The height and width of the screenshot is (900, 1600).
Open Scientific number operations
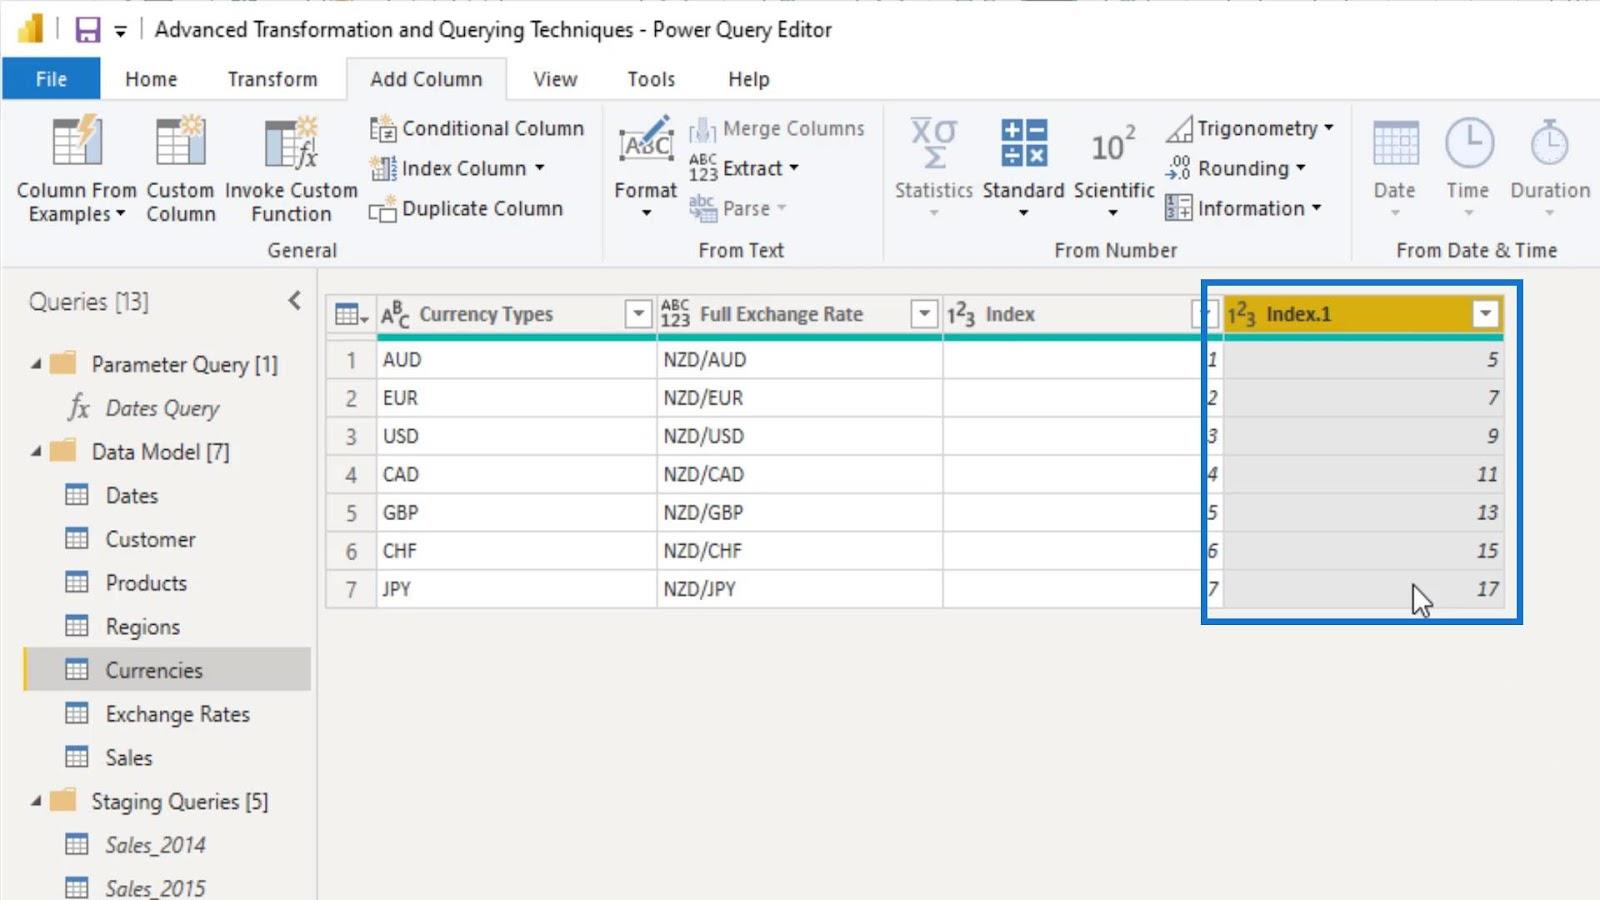[1113, 166]
